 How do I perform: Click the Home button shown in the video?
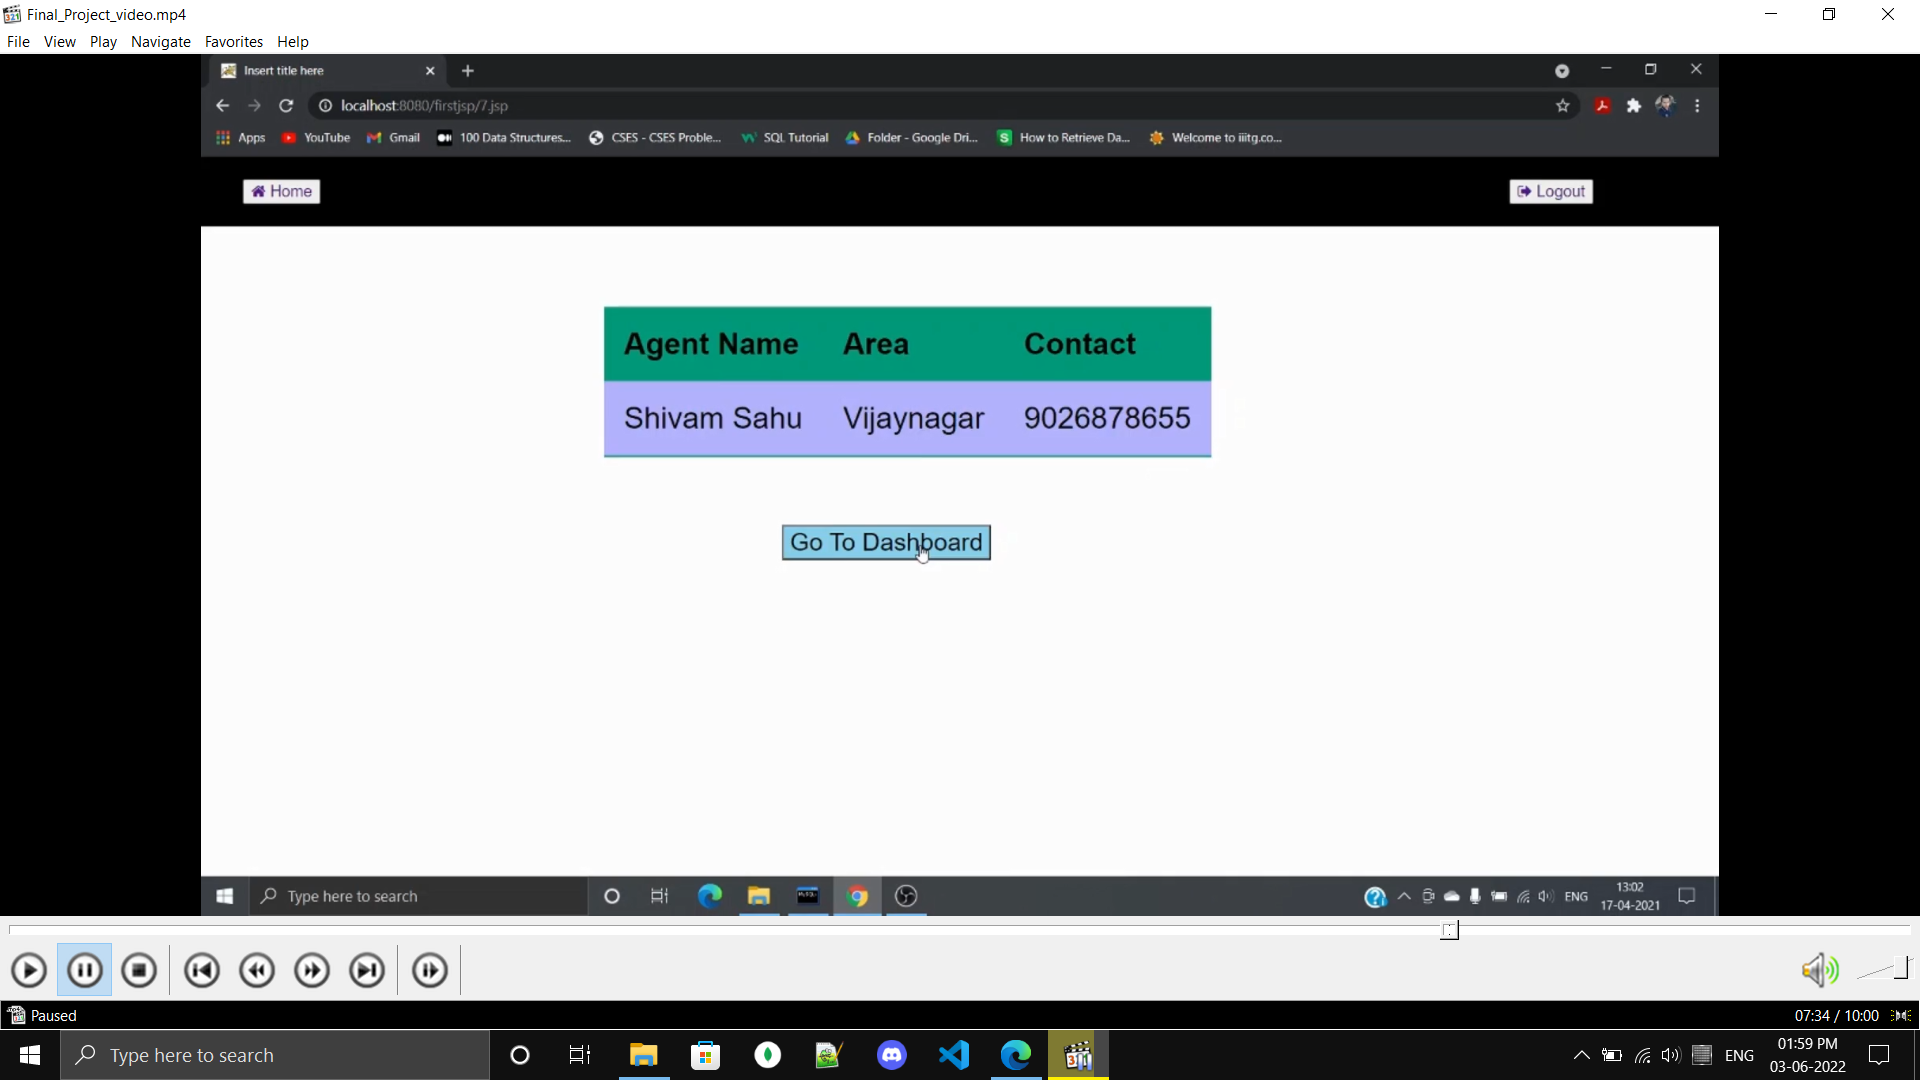(281, 191)
